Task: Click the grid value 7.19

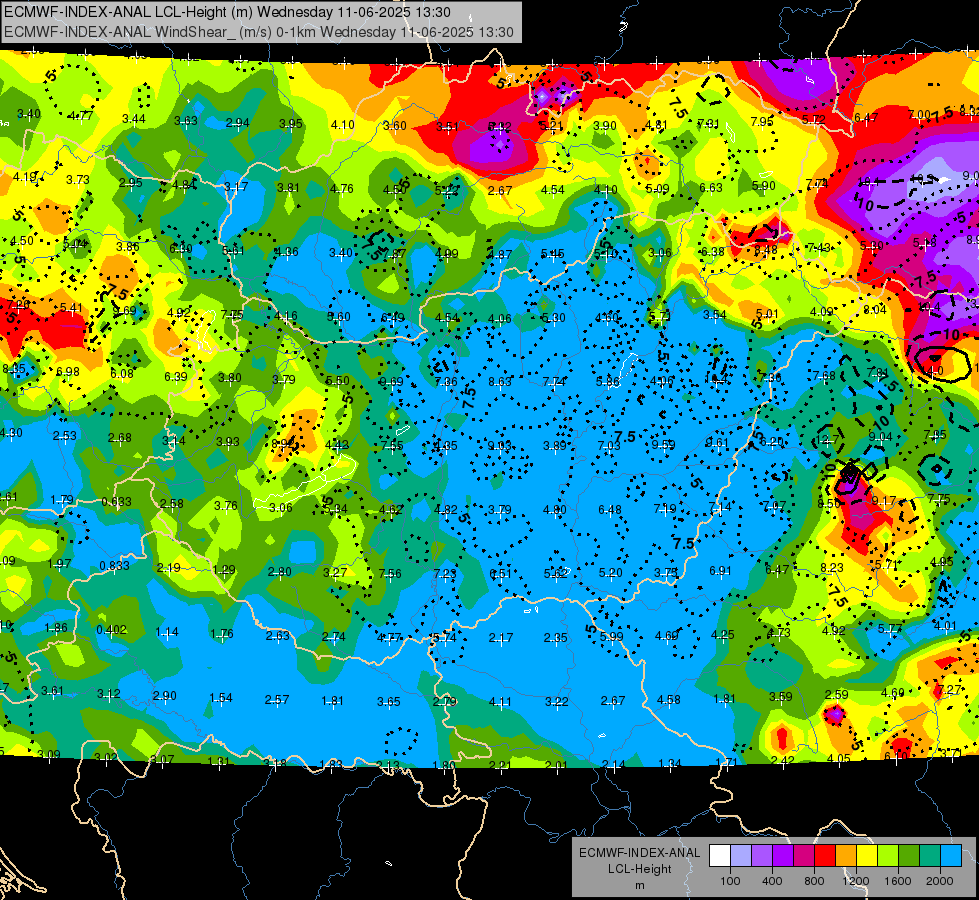Action: (x=664, y=508)
